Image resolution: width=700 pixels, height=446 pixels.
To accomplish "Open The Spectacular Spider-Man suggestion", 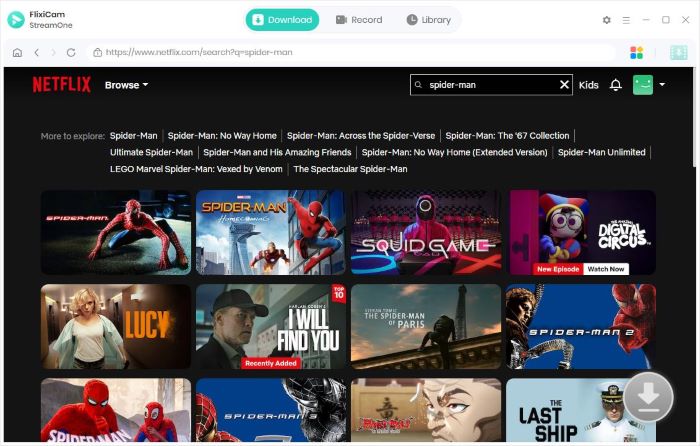I will tap(350, 169).
